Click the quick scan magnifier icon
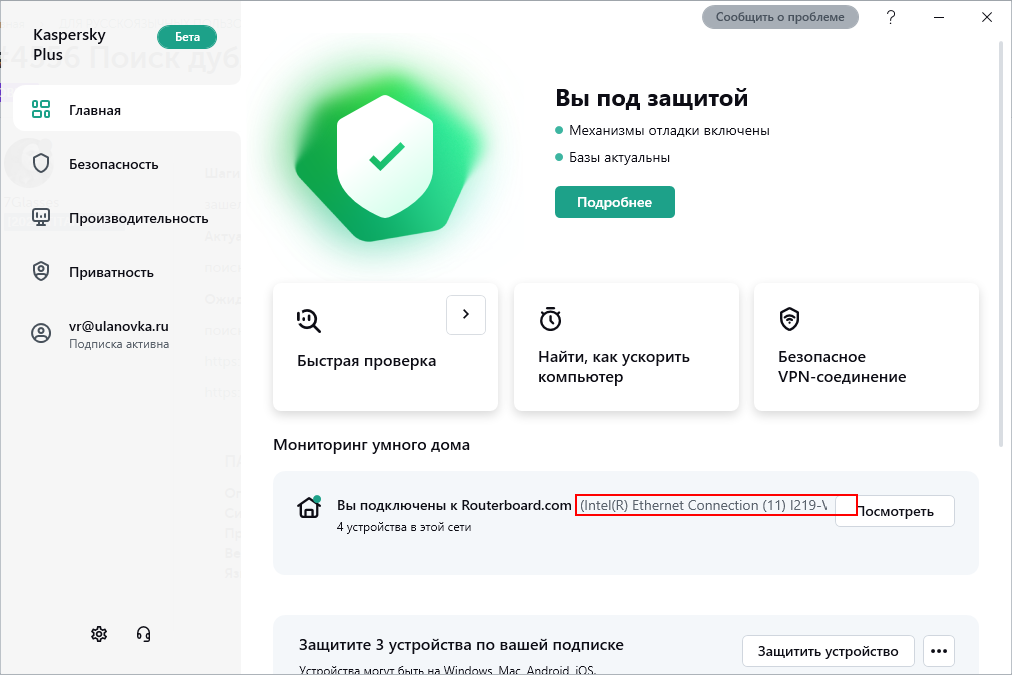 click(309, 321)
